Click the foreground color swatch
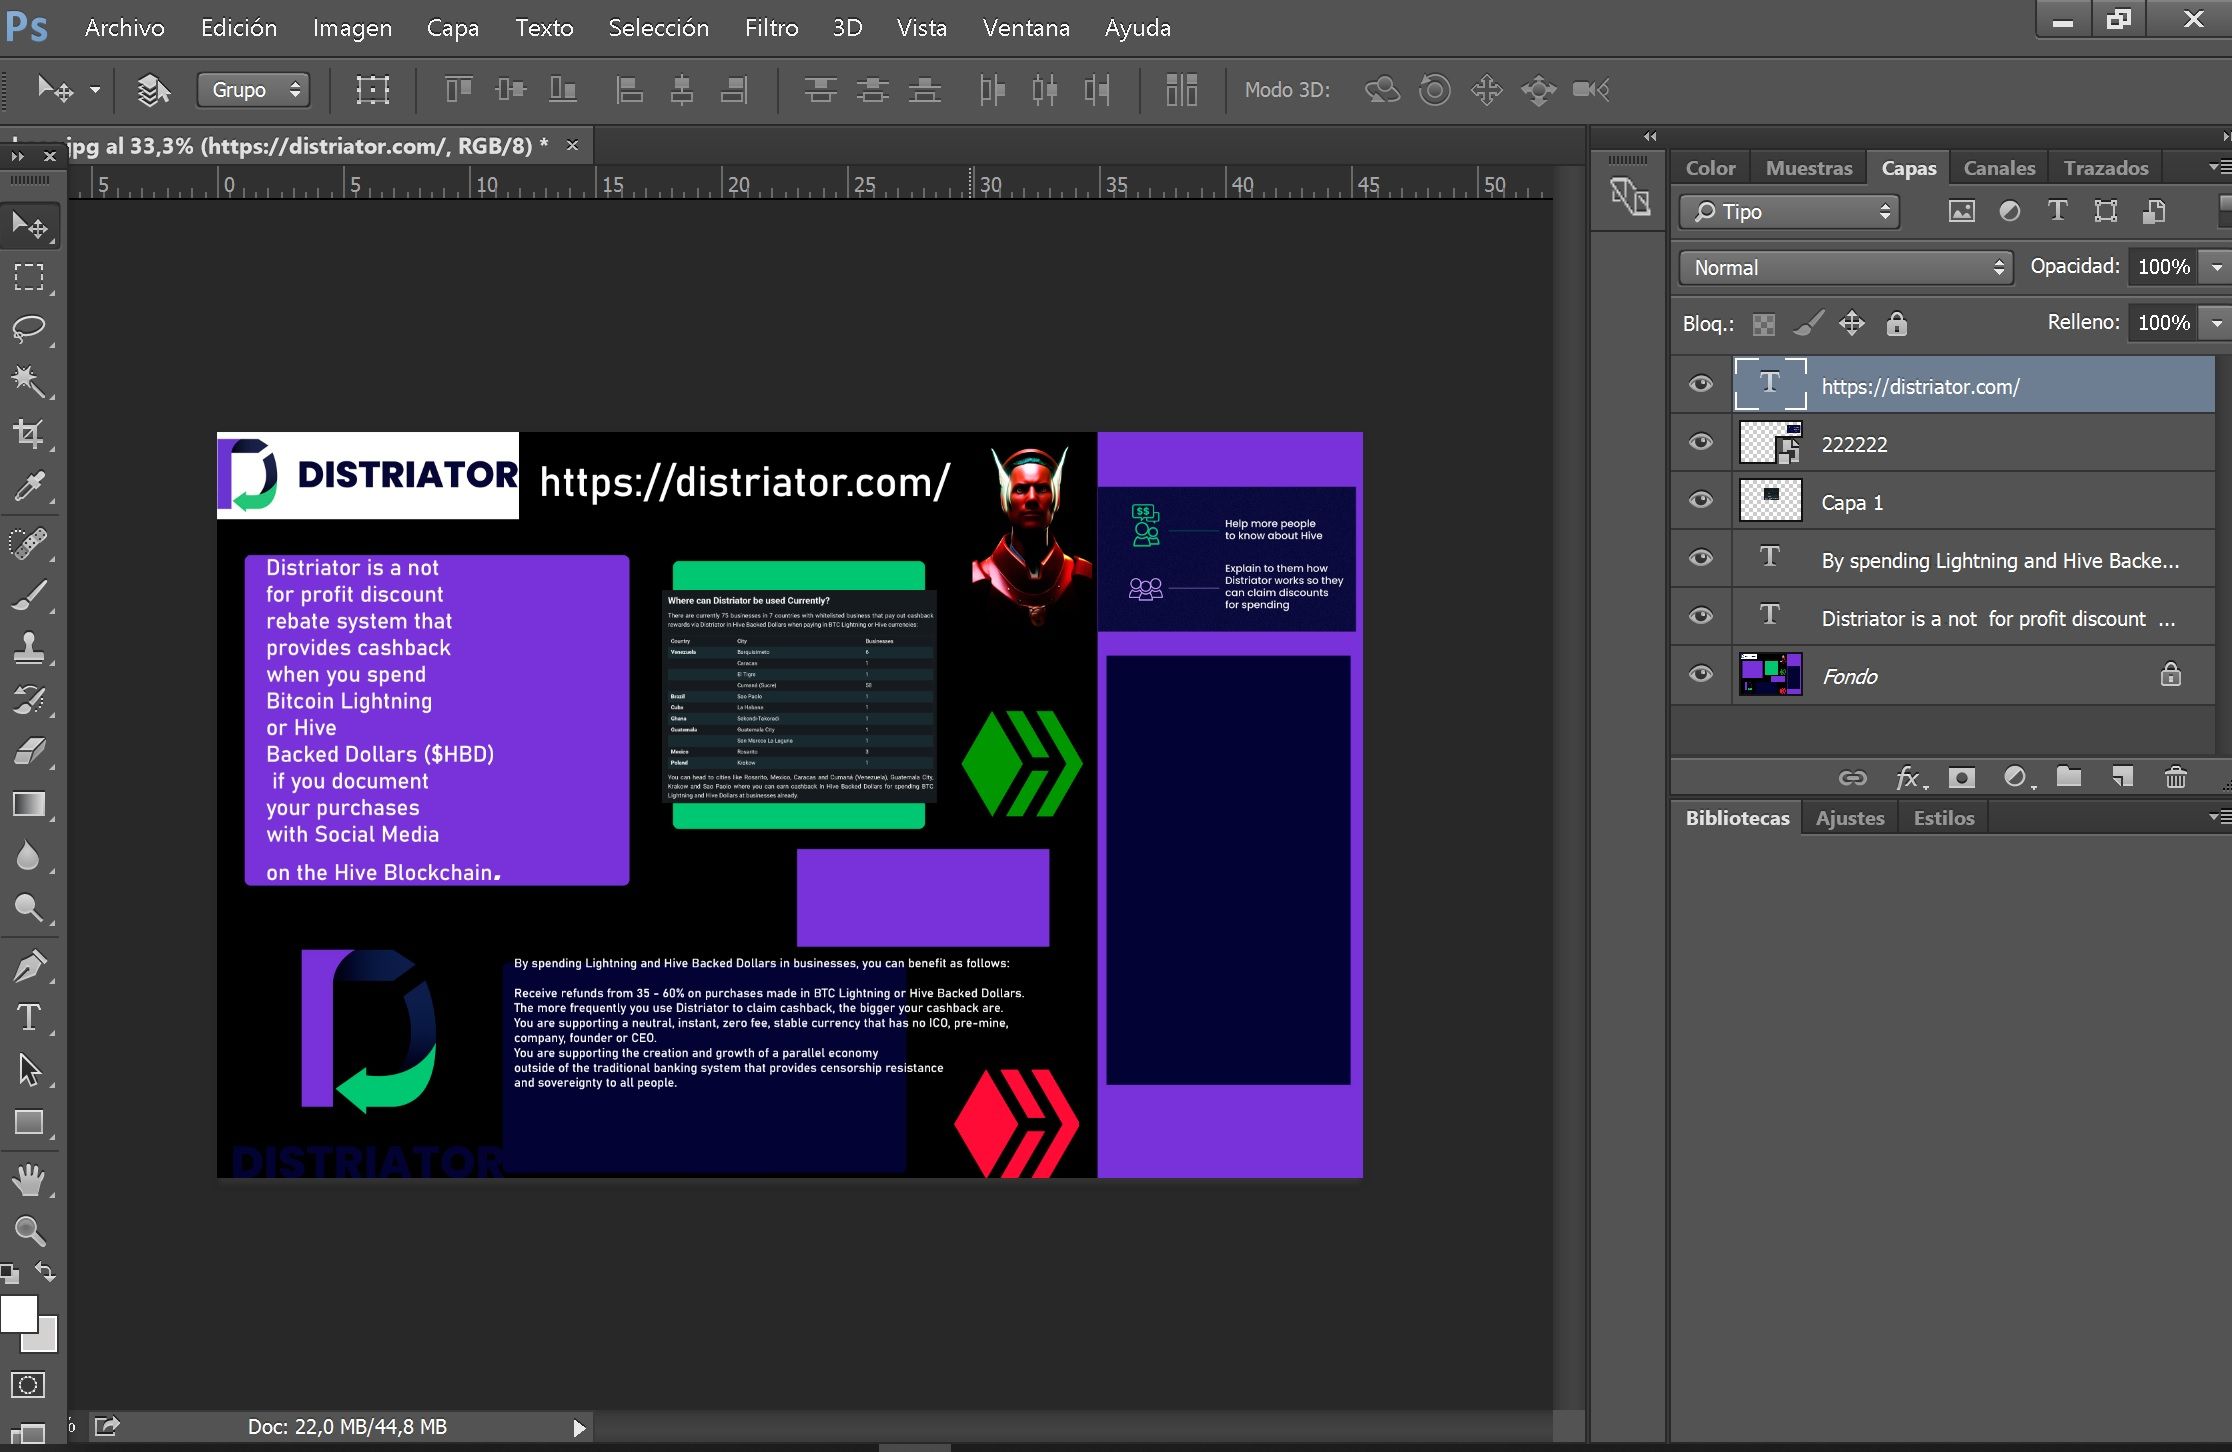The image size is (2232, 1452). pos(18,1313)
